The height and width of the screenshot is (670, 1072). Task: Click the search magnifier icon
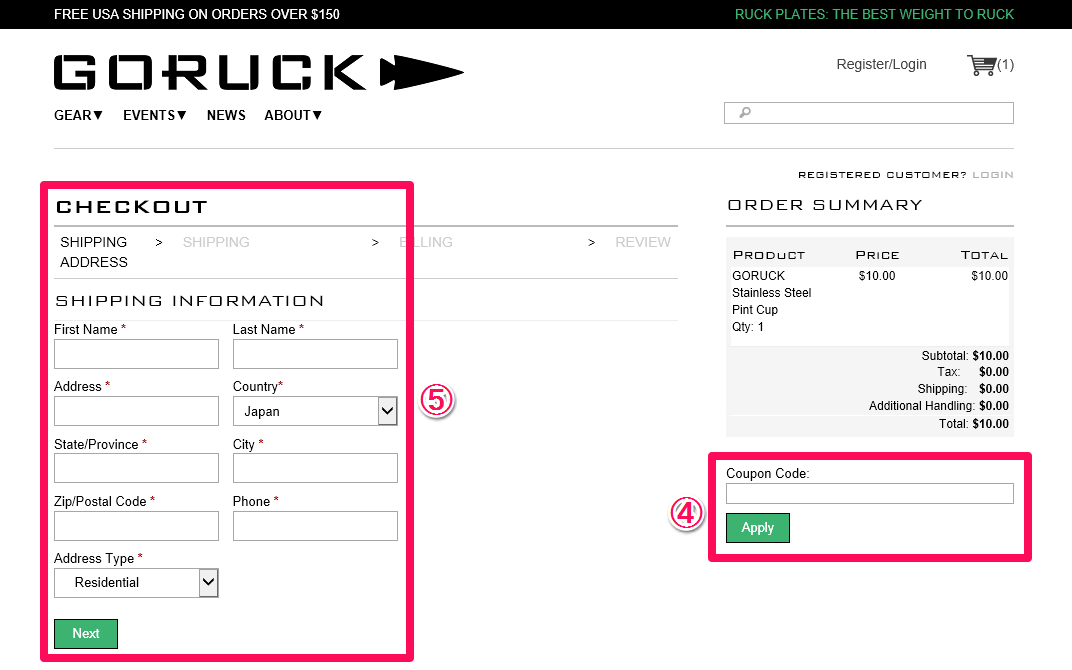point(745,112)
